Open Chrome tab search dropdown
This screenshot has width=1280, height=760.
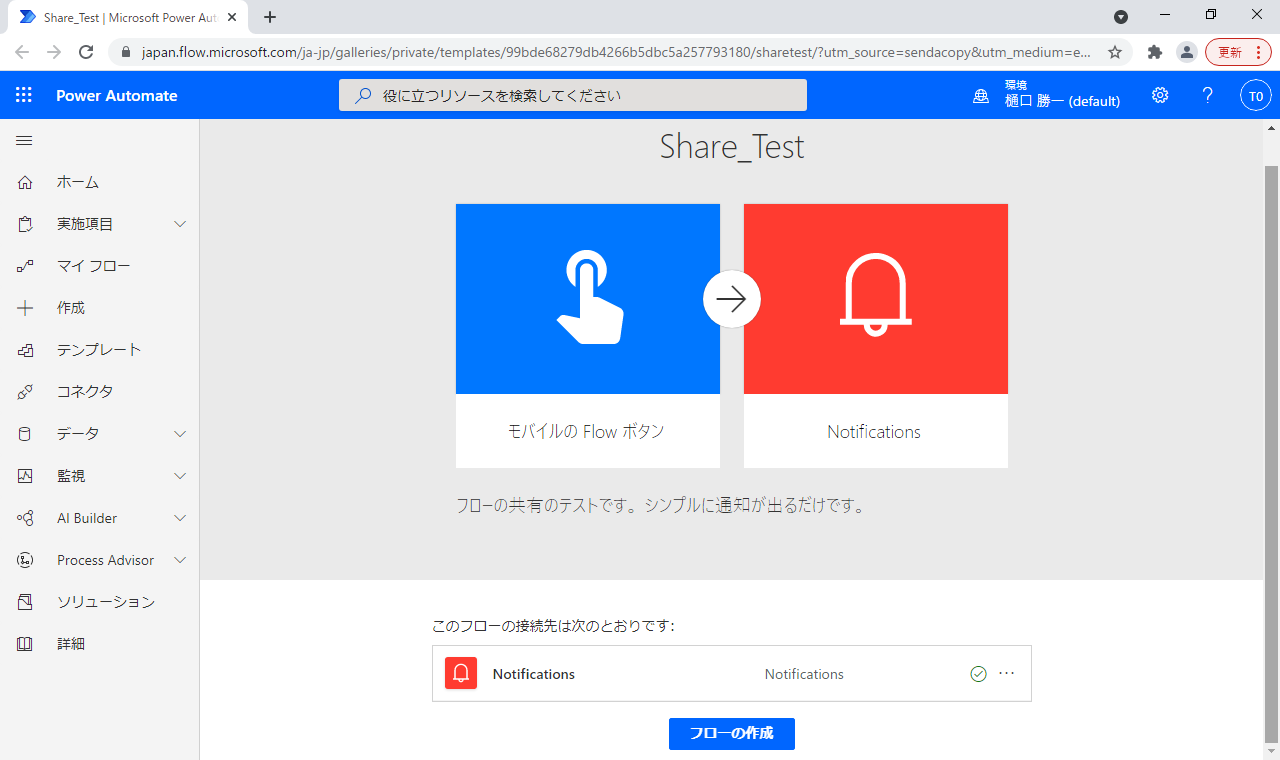click(1121, 17)
